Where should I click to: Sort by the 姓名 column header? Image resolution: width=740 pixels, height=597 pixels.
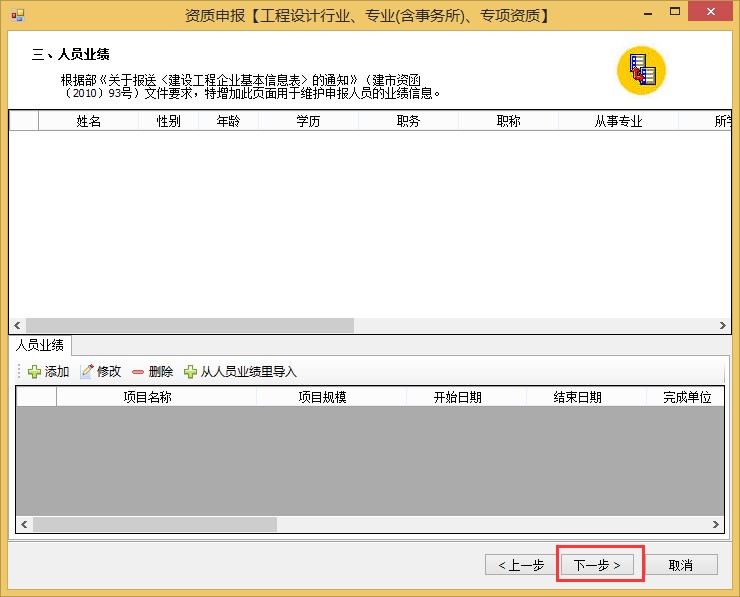88,122
